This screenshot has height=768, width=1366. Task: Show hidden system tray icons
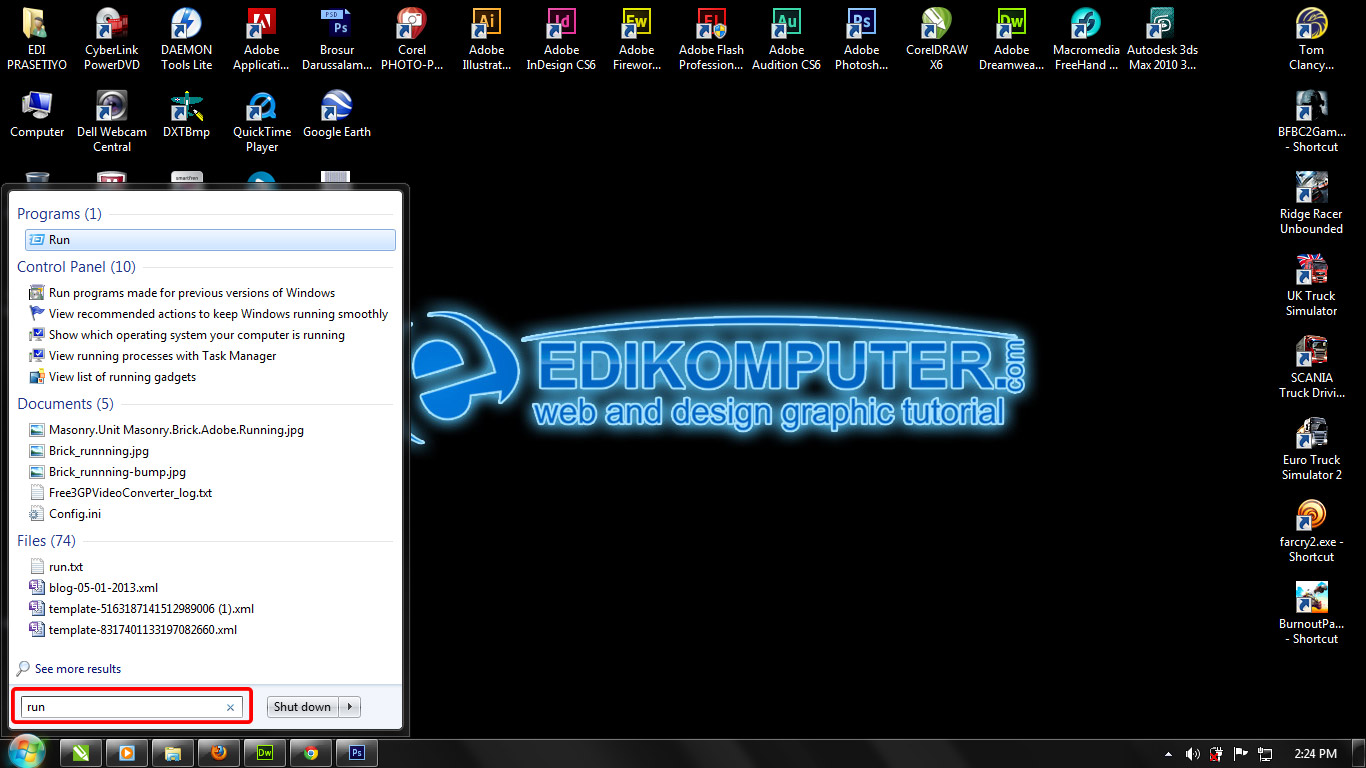click(x=1168, y=754)
